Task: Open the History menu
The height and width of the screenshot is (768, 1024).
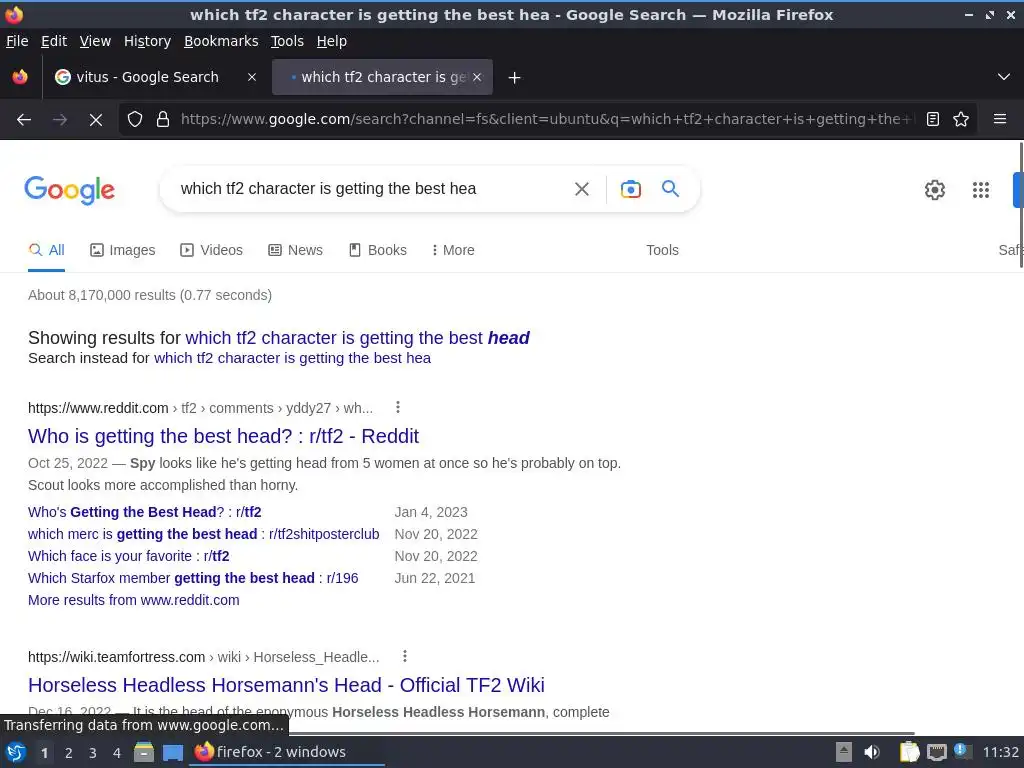Action: [x=147, y=41]
